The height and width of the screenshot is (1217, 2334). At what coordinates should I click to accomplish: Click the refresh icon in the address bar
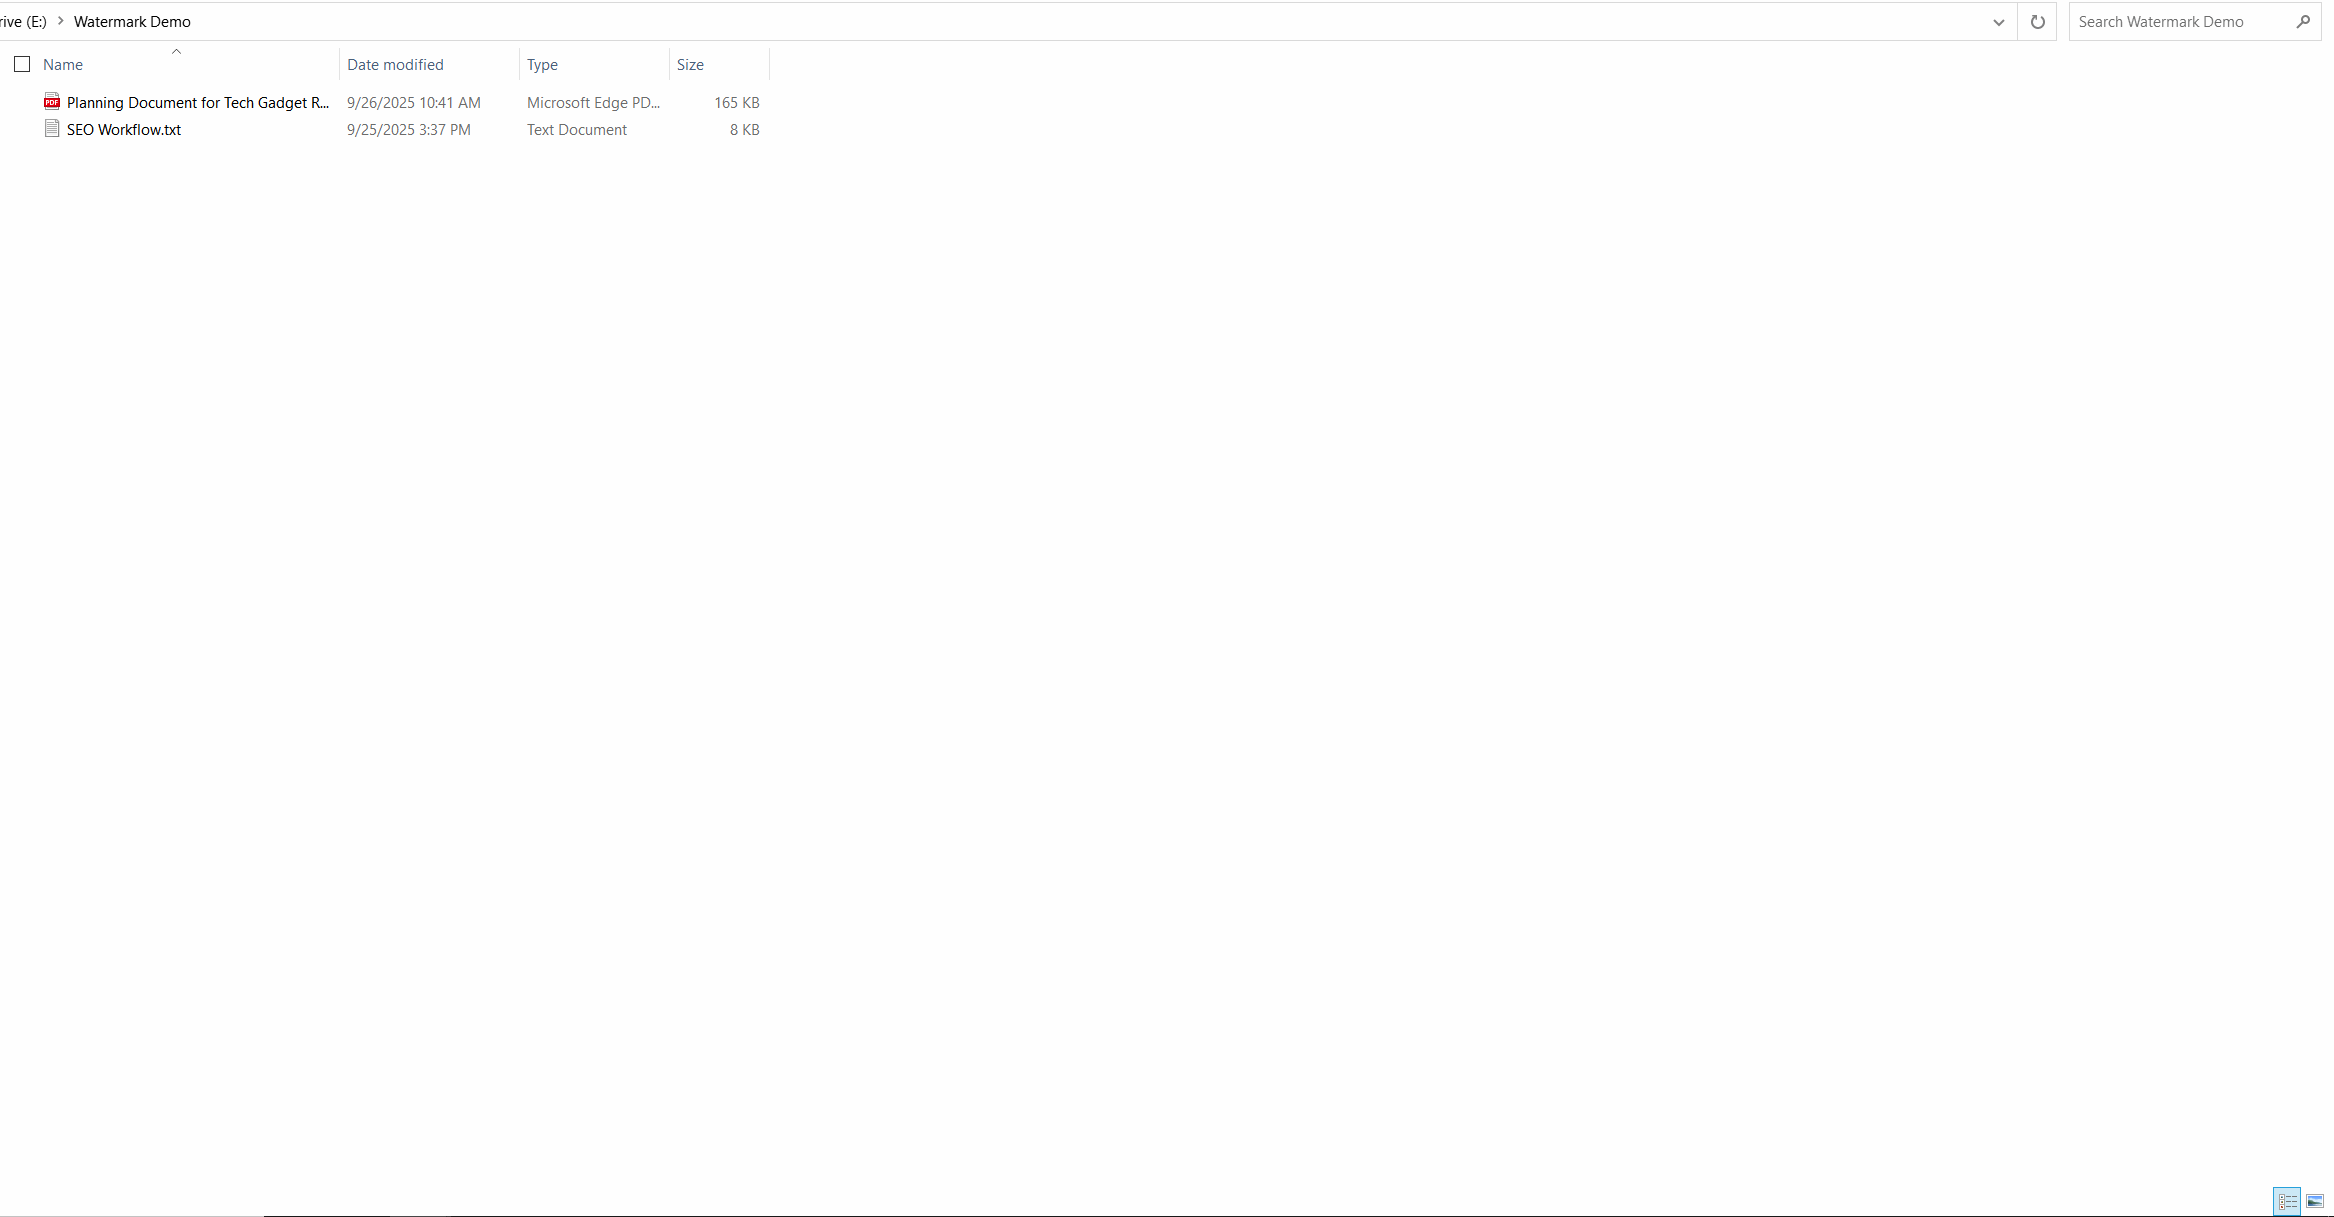click(2037, 21)
